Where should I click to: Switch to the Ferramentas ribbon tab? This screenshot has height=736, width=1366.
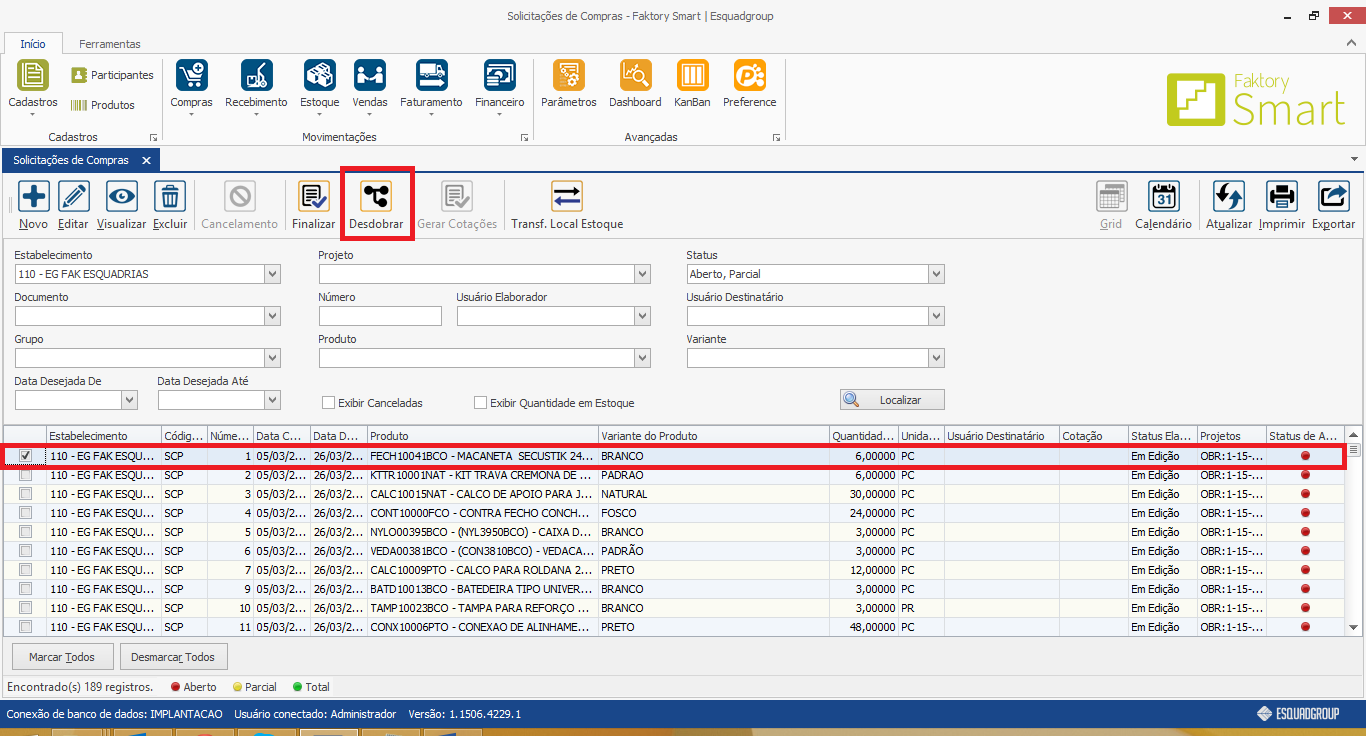point(110,44)
